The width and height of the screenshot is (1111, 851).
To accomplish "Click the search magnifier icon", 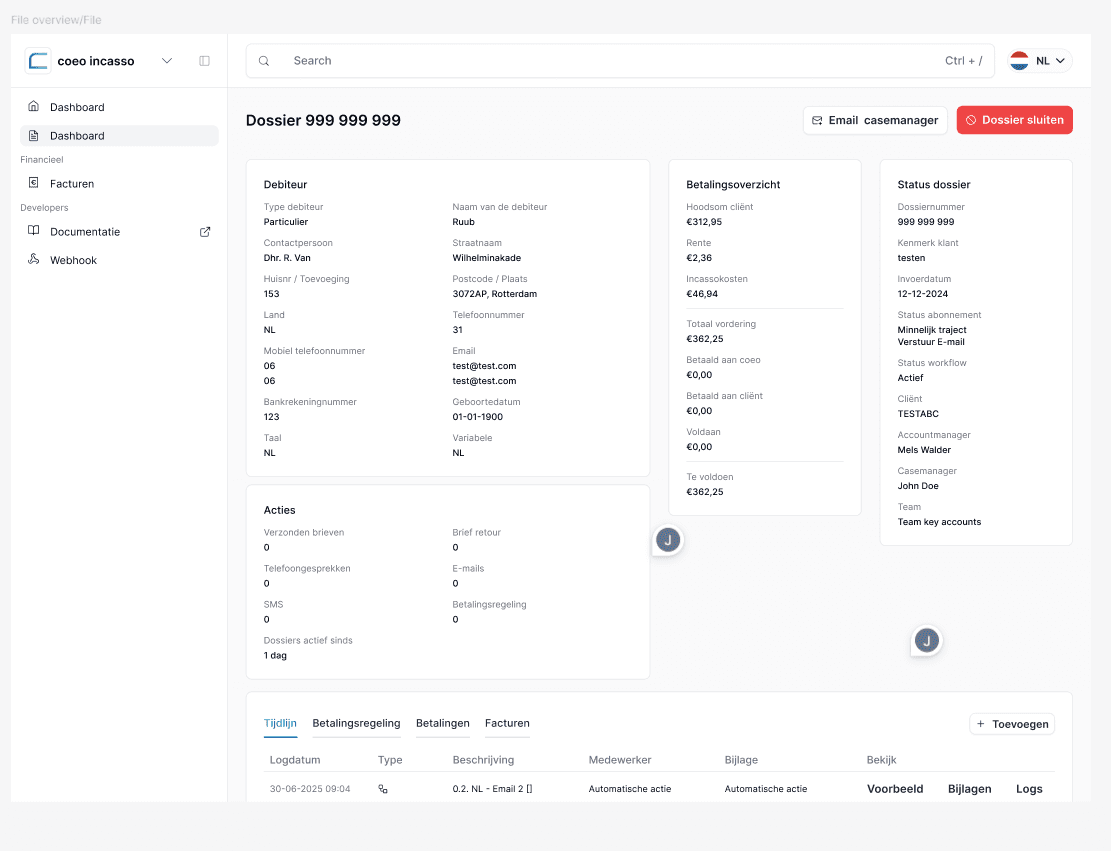I will coord(263,60).
